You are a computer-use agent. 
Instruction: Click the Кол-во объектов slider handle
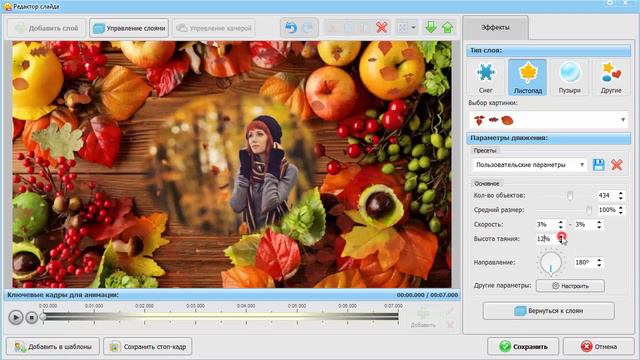click(x=570, y=196)
